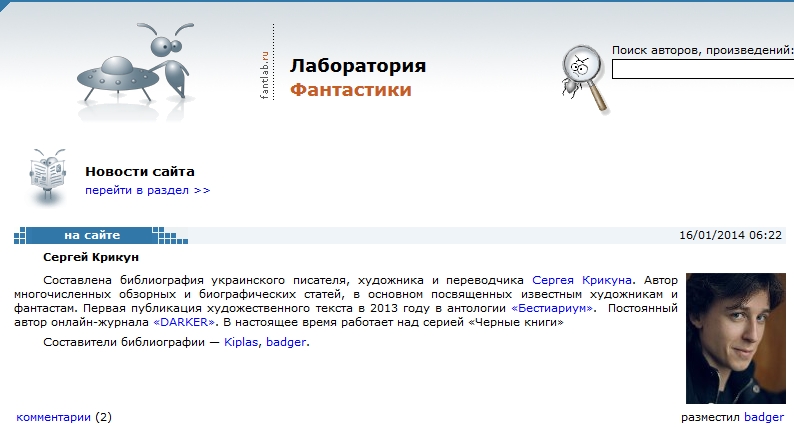794x427 pixels.
Task: Open the комментарии (2) link
Action: tap(54, 416)
